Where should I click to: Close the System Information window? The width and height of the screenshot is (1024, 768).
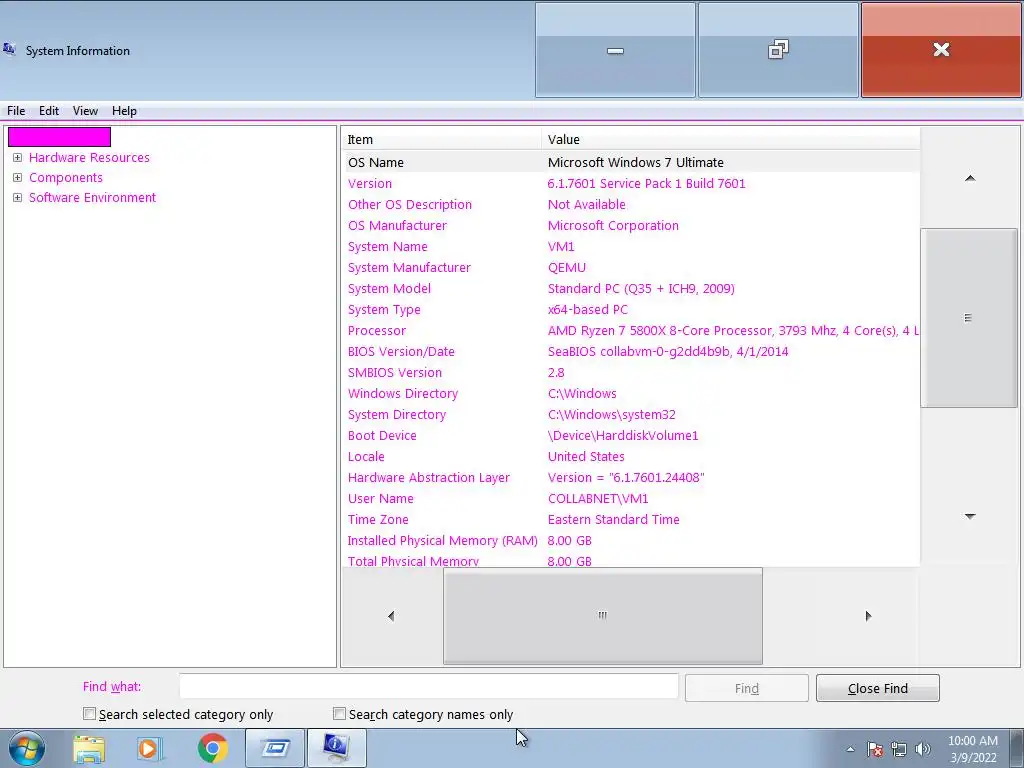[x=941, y=50]
